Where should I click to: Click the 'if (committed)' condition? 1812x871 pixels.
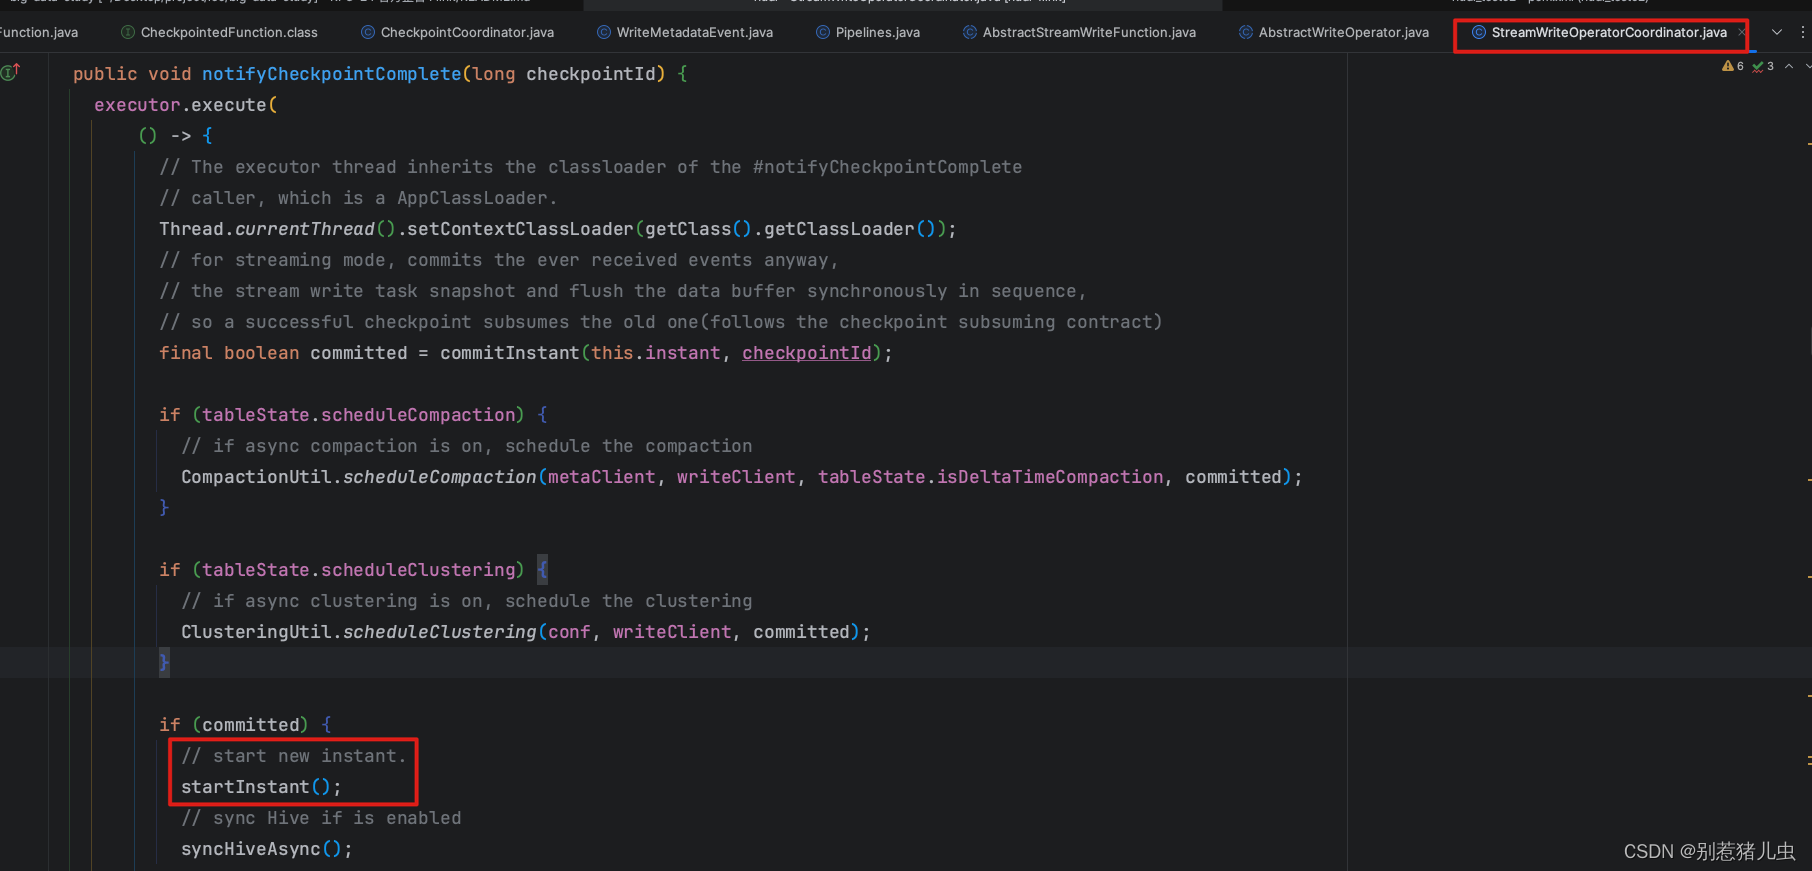coord(234,725)
